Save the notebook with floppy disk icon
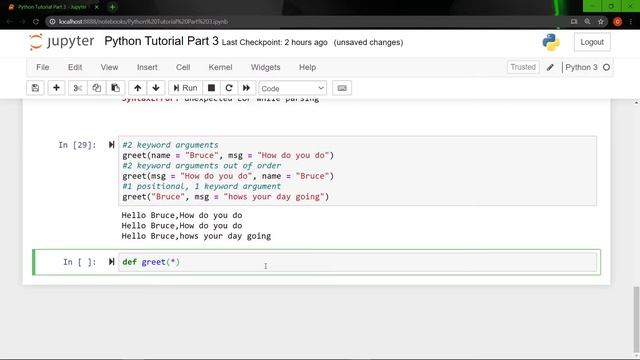This screenshot has height=360, width=640. 35,88
